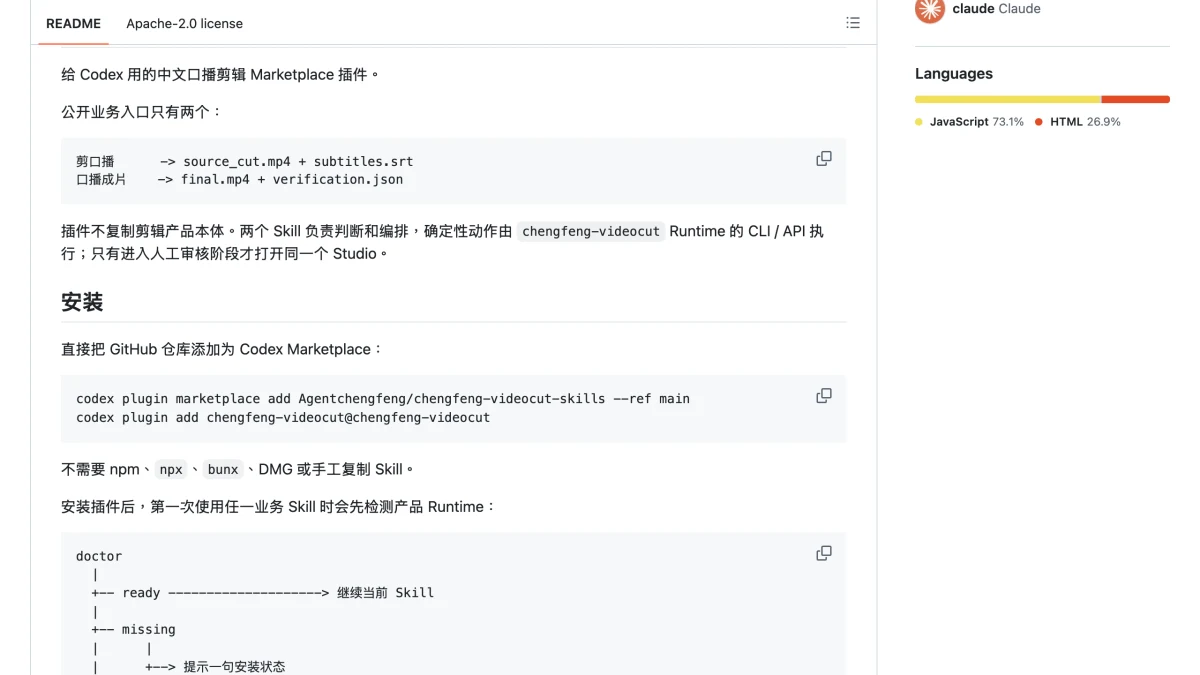The width and height of the screenshot is (1200, 675).
Task: Click the diagram line 提示一句安装状态
Action: [215, 666]
